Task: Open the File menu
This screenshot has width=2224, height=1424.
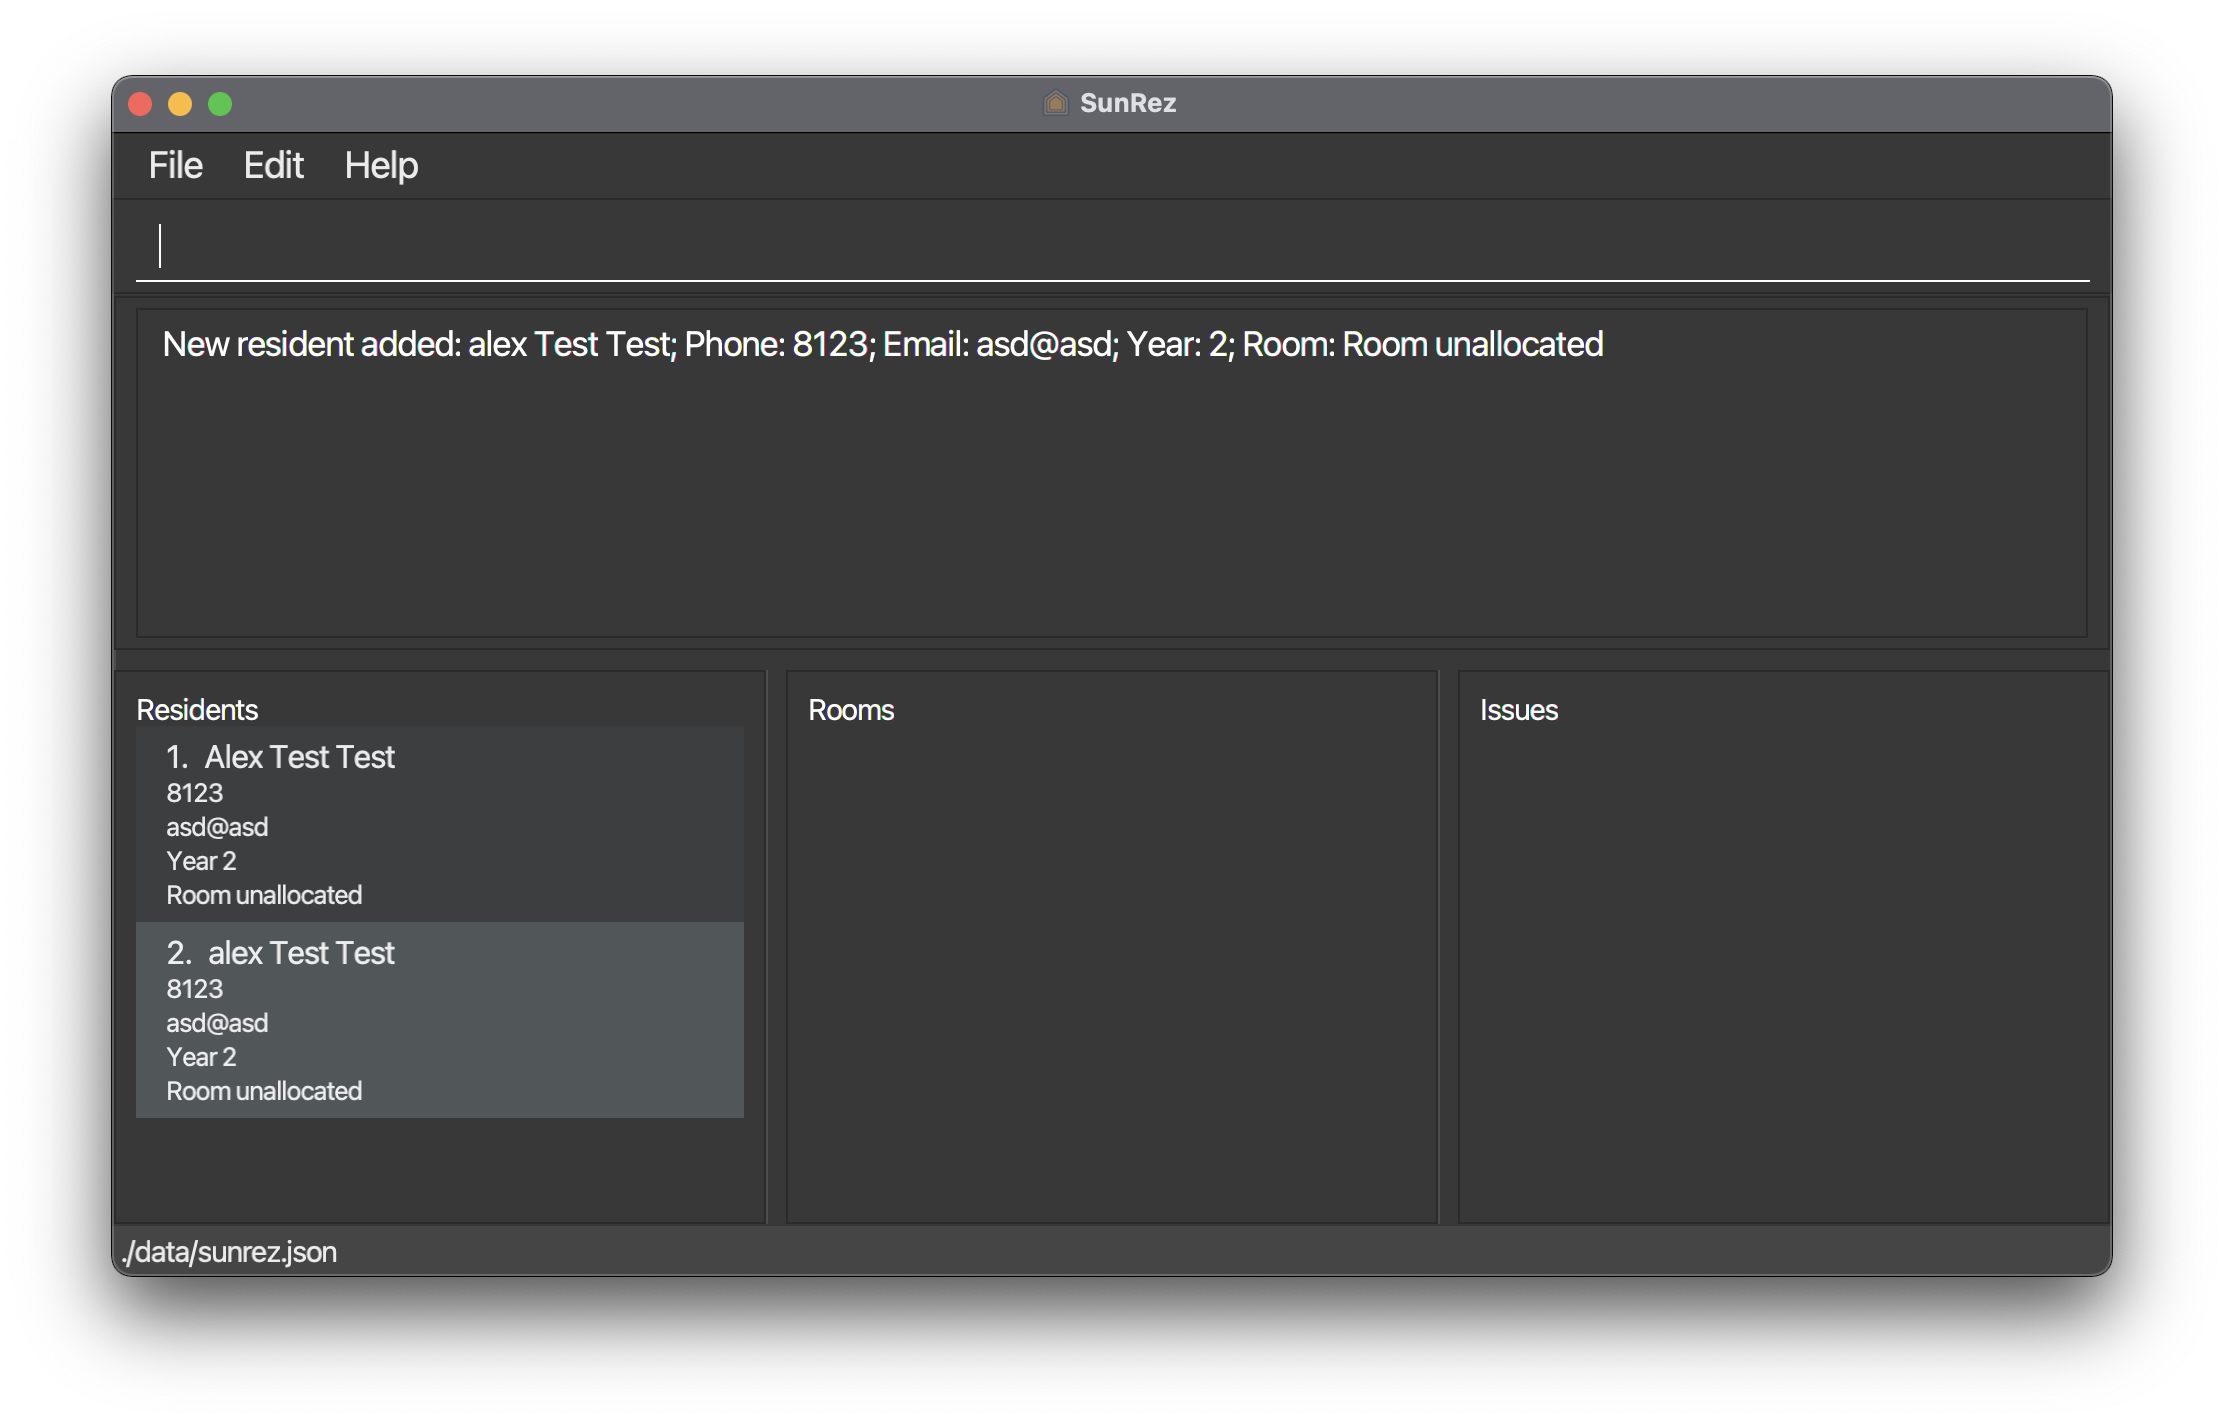Action: coord(175,166)
